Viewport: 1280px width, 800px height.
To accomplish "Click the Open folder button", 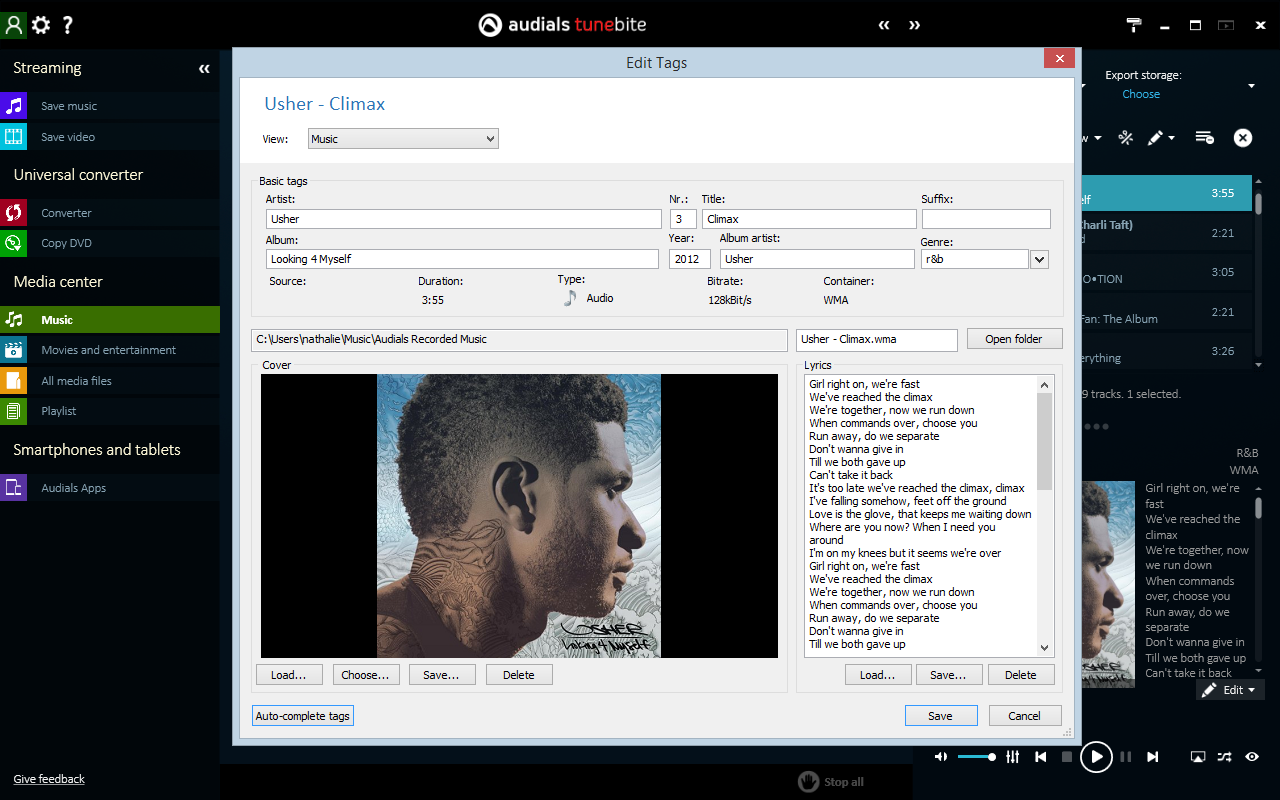I will tap(1014, 339).
